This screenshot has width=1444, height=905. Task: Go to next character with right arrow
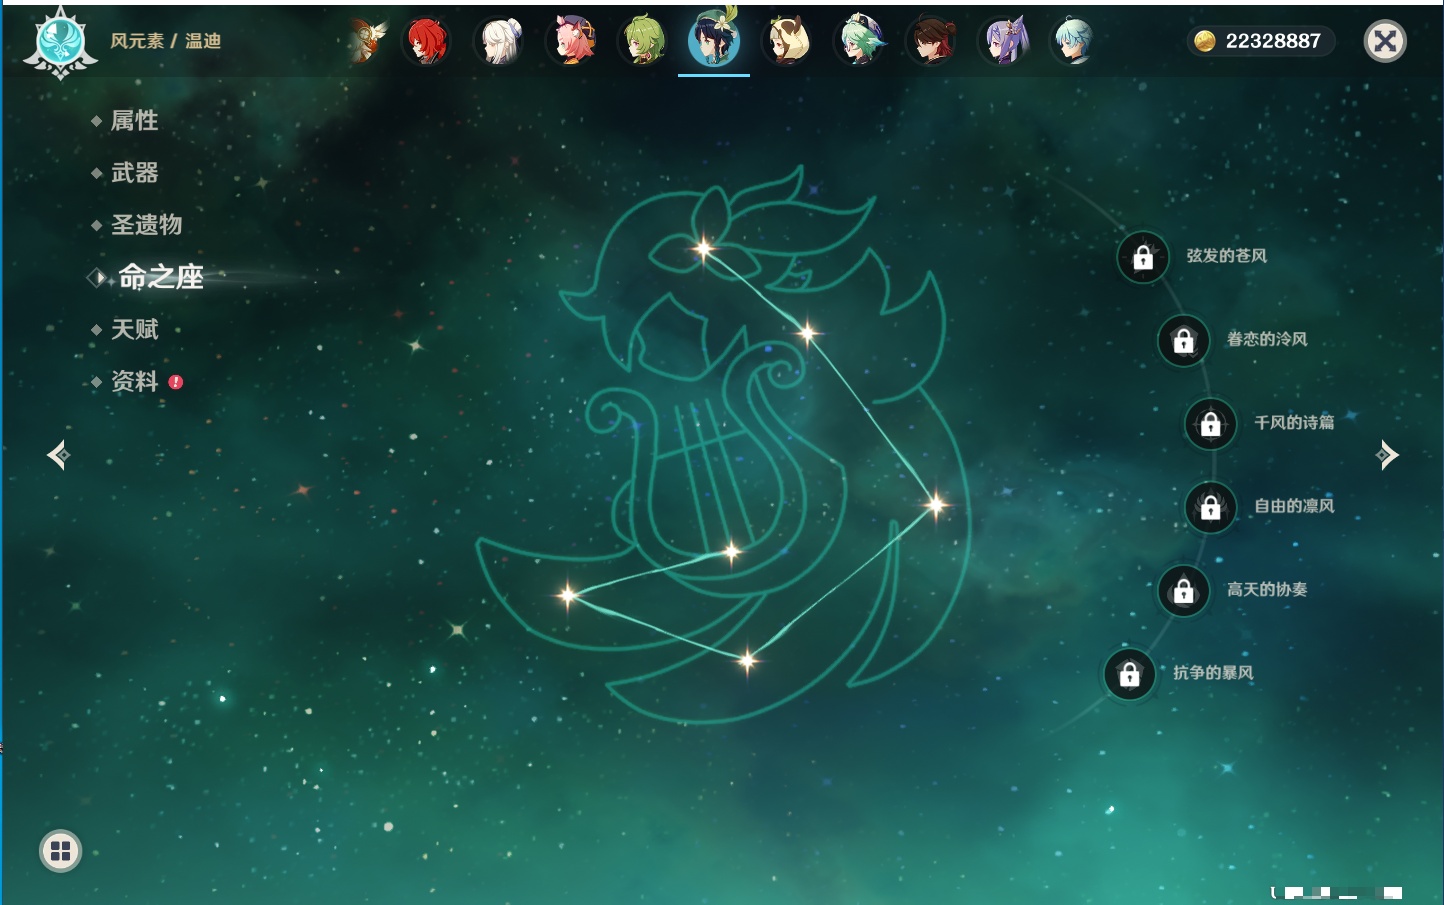pyautogui.click(x=1387, y=455)
